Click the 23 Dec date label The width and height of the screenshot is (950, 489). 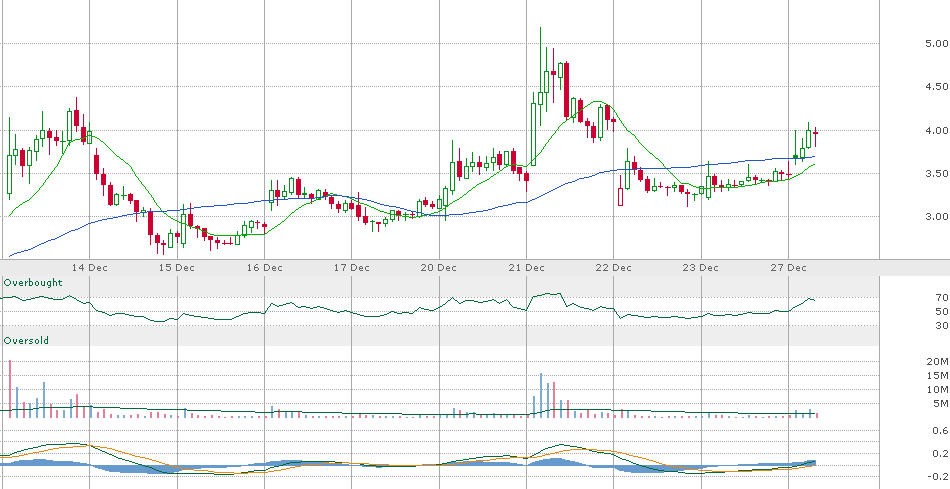[701, 268]
